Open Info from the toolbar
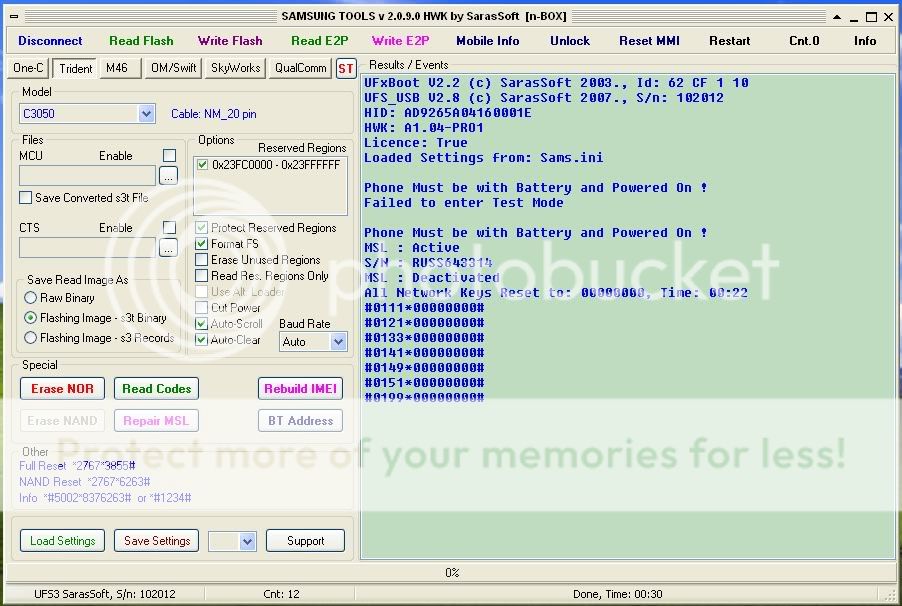The image size is (902, 606). pos(865,41)
